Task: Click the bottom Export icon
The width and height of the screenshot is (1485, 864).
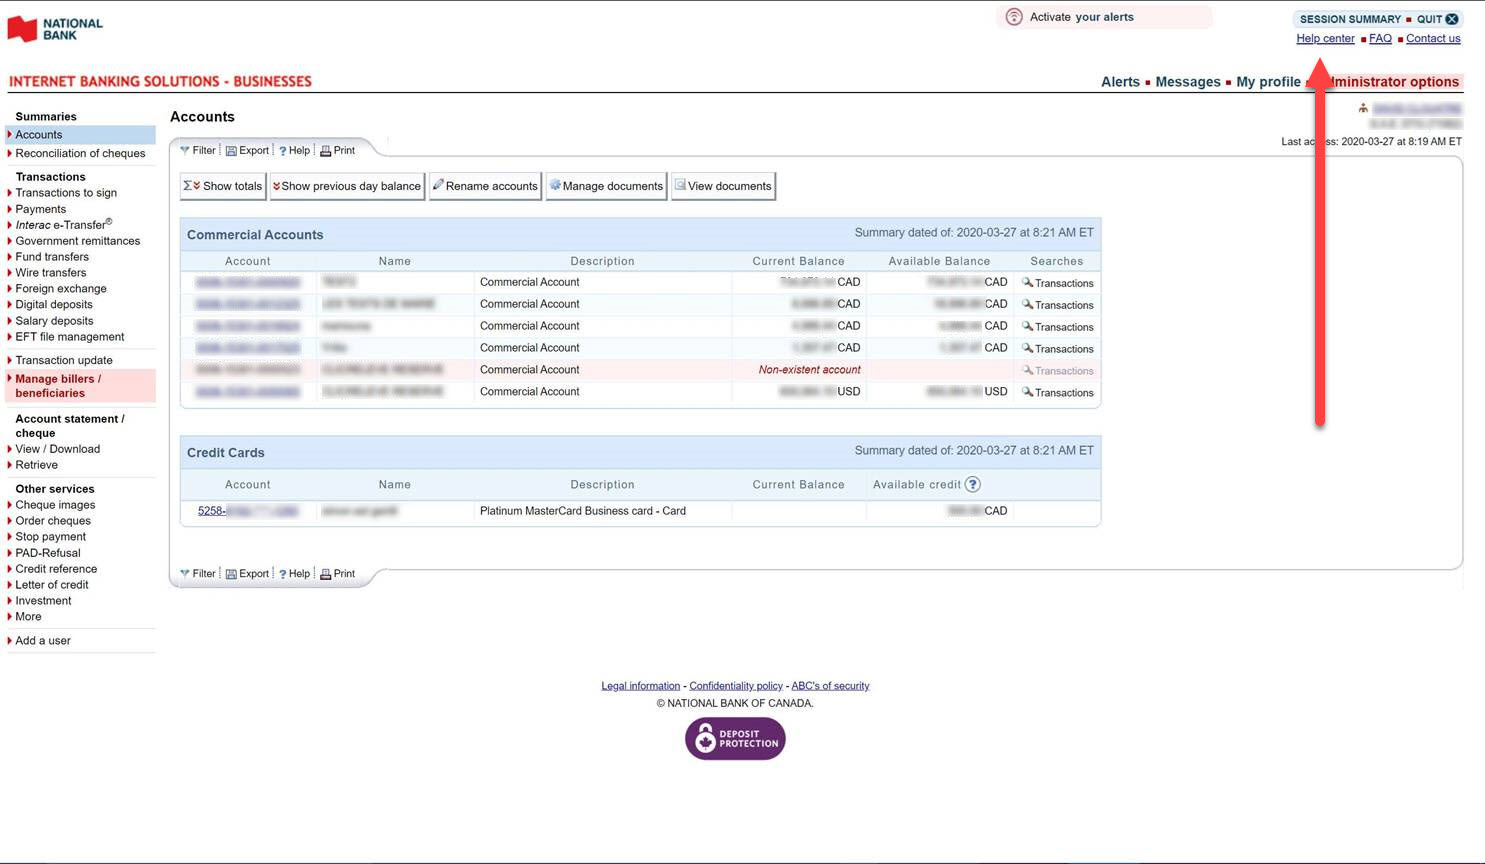Action: pyautogui.click(x=231, y=574)
